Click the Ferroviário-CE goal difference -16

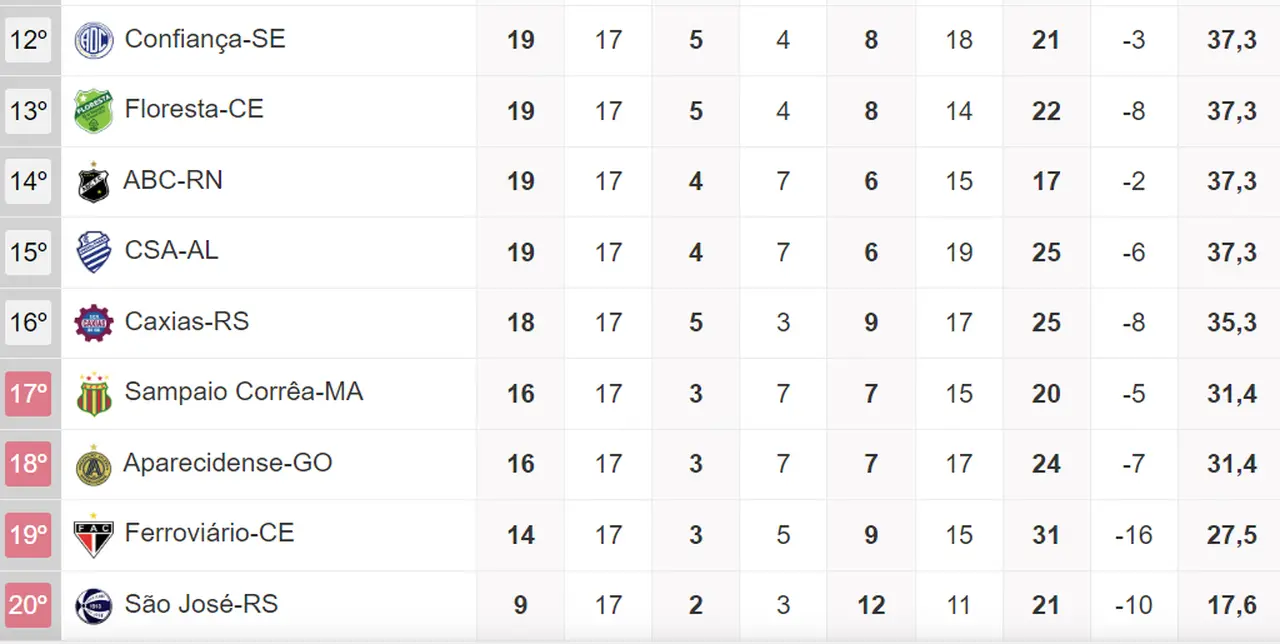[1133, 535]
